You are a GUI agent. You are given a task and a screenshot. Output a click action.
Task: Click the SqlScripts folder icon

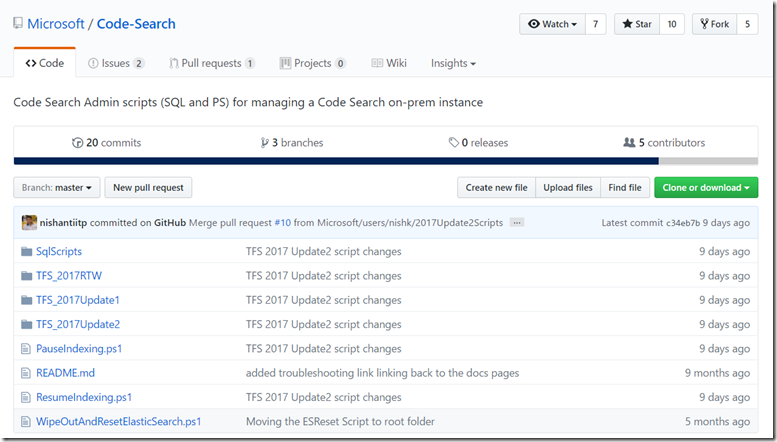(x=27, y=252)
